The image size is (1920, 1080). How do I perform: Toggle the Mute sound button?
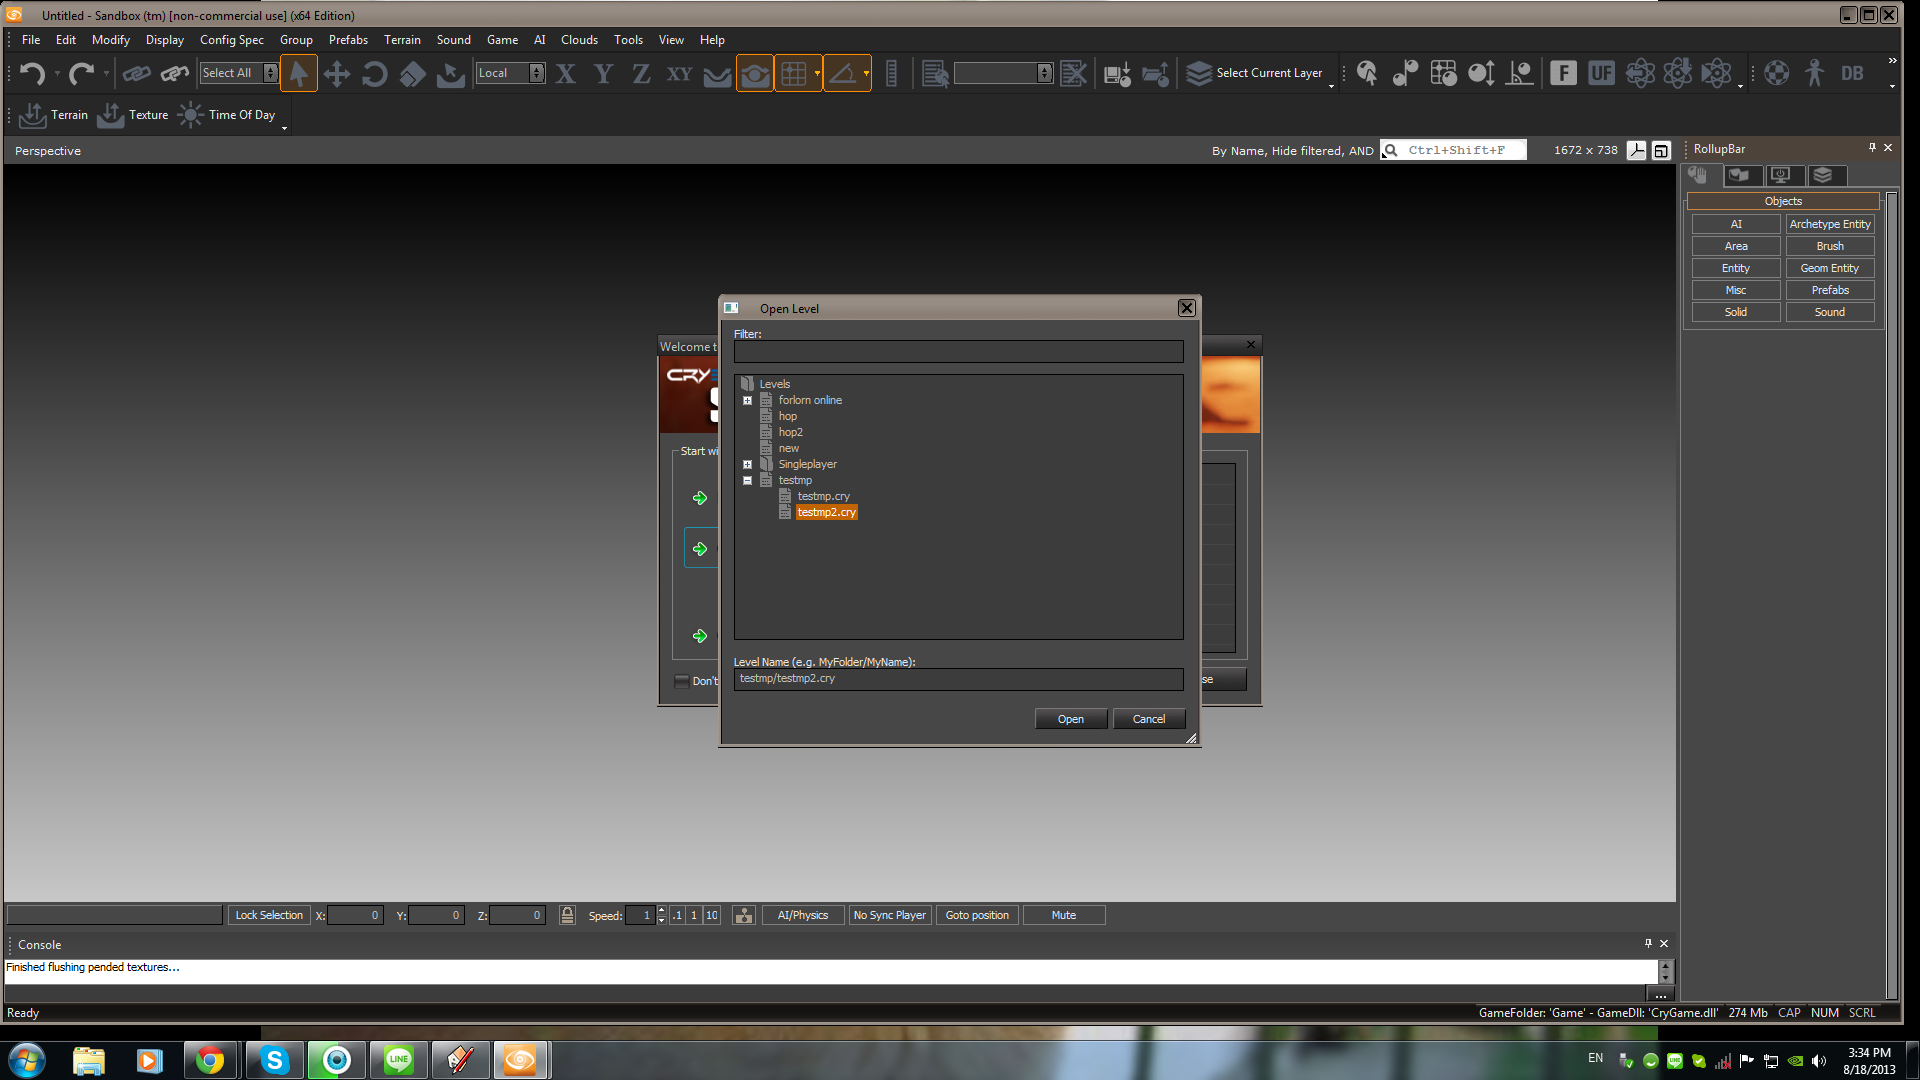pyautogui.click(x=1063, y=915)
